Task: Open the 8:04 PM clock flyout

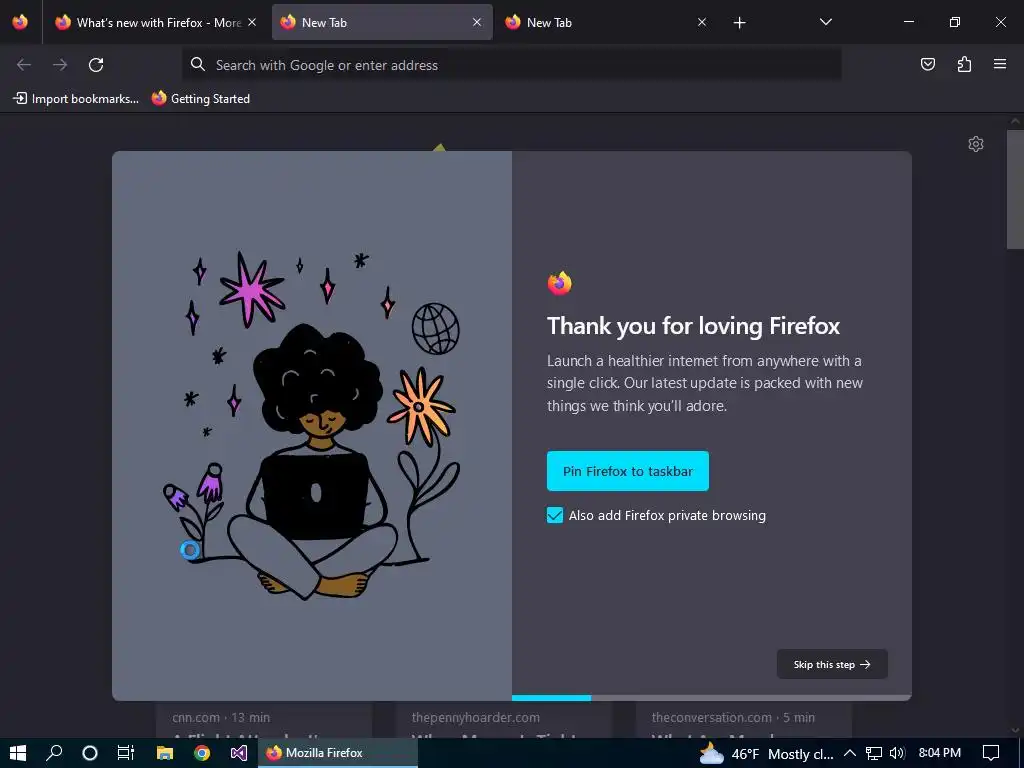Action: [x=939, y=753]
